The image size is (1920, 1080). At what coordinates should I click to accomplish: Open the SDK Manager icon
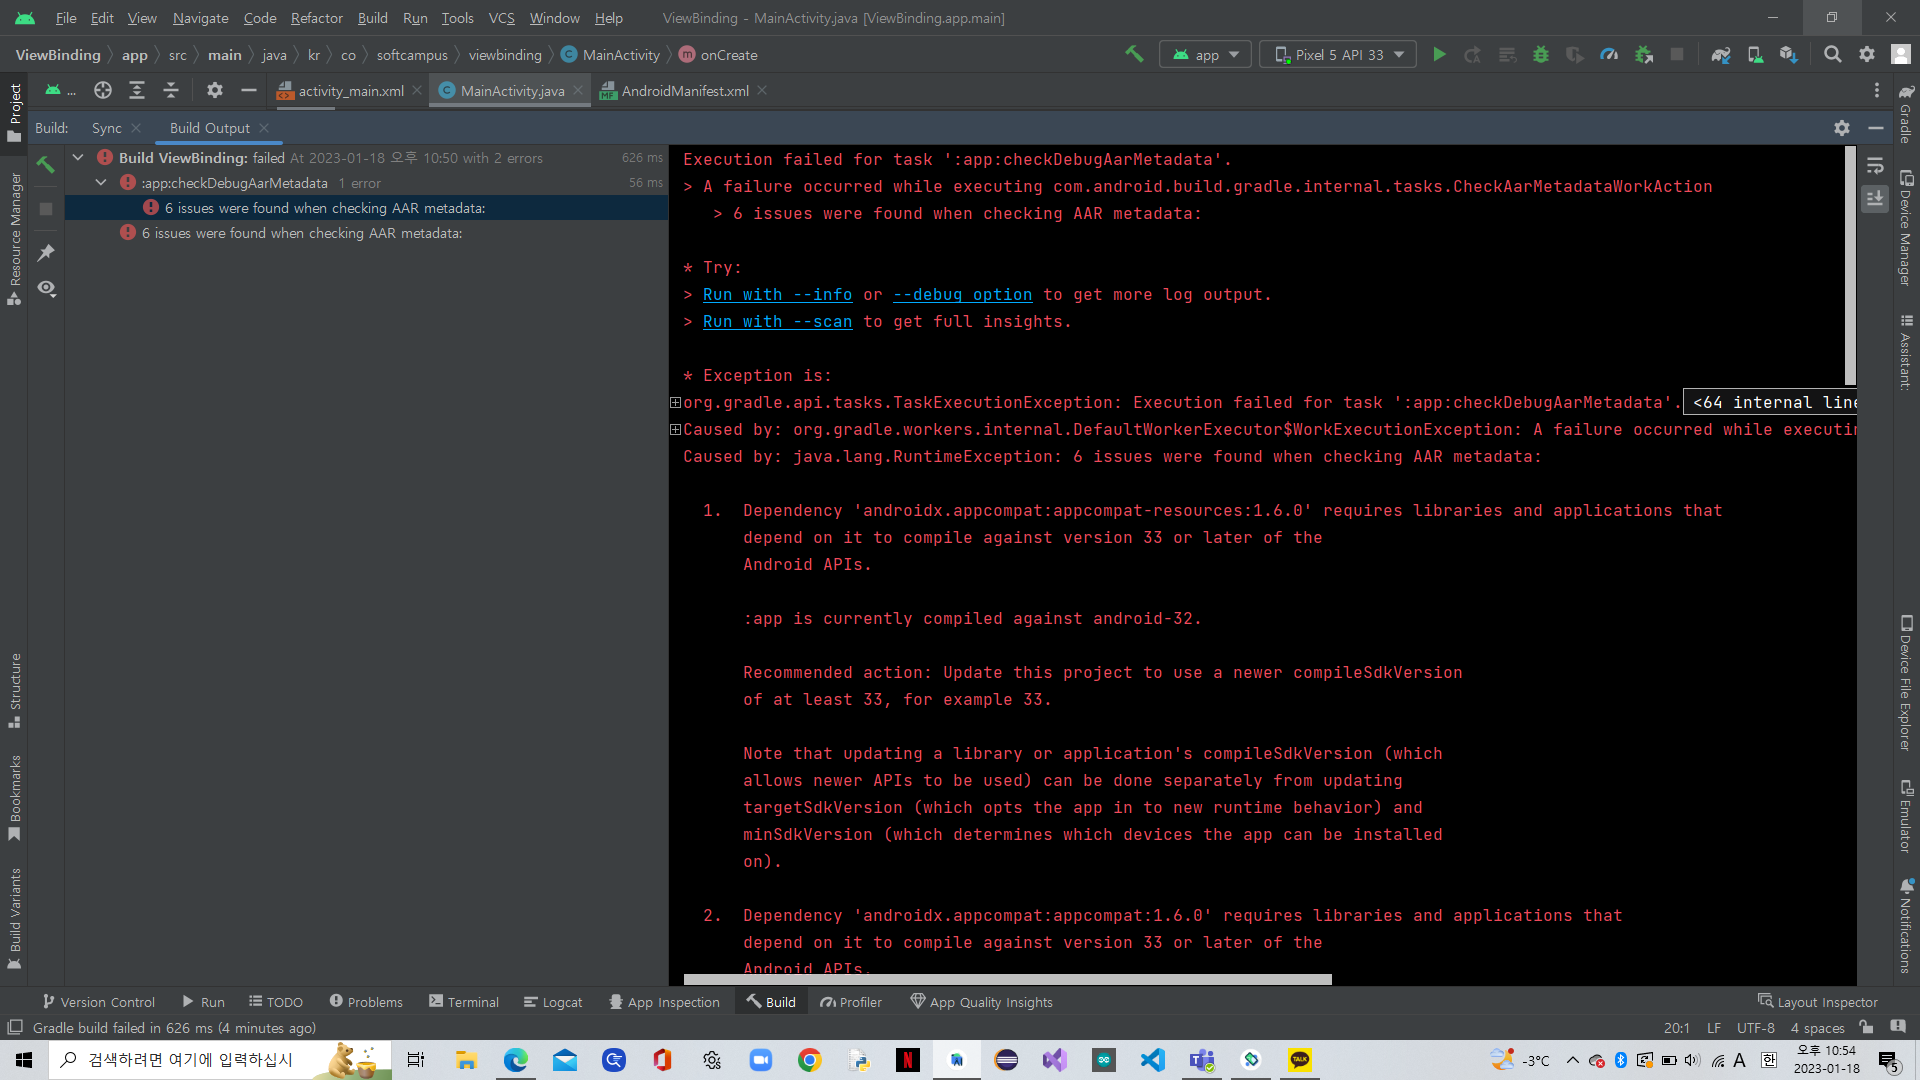pyautogui.click(x=1789, y=55)
